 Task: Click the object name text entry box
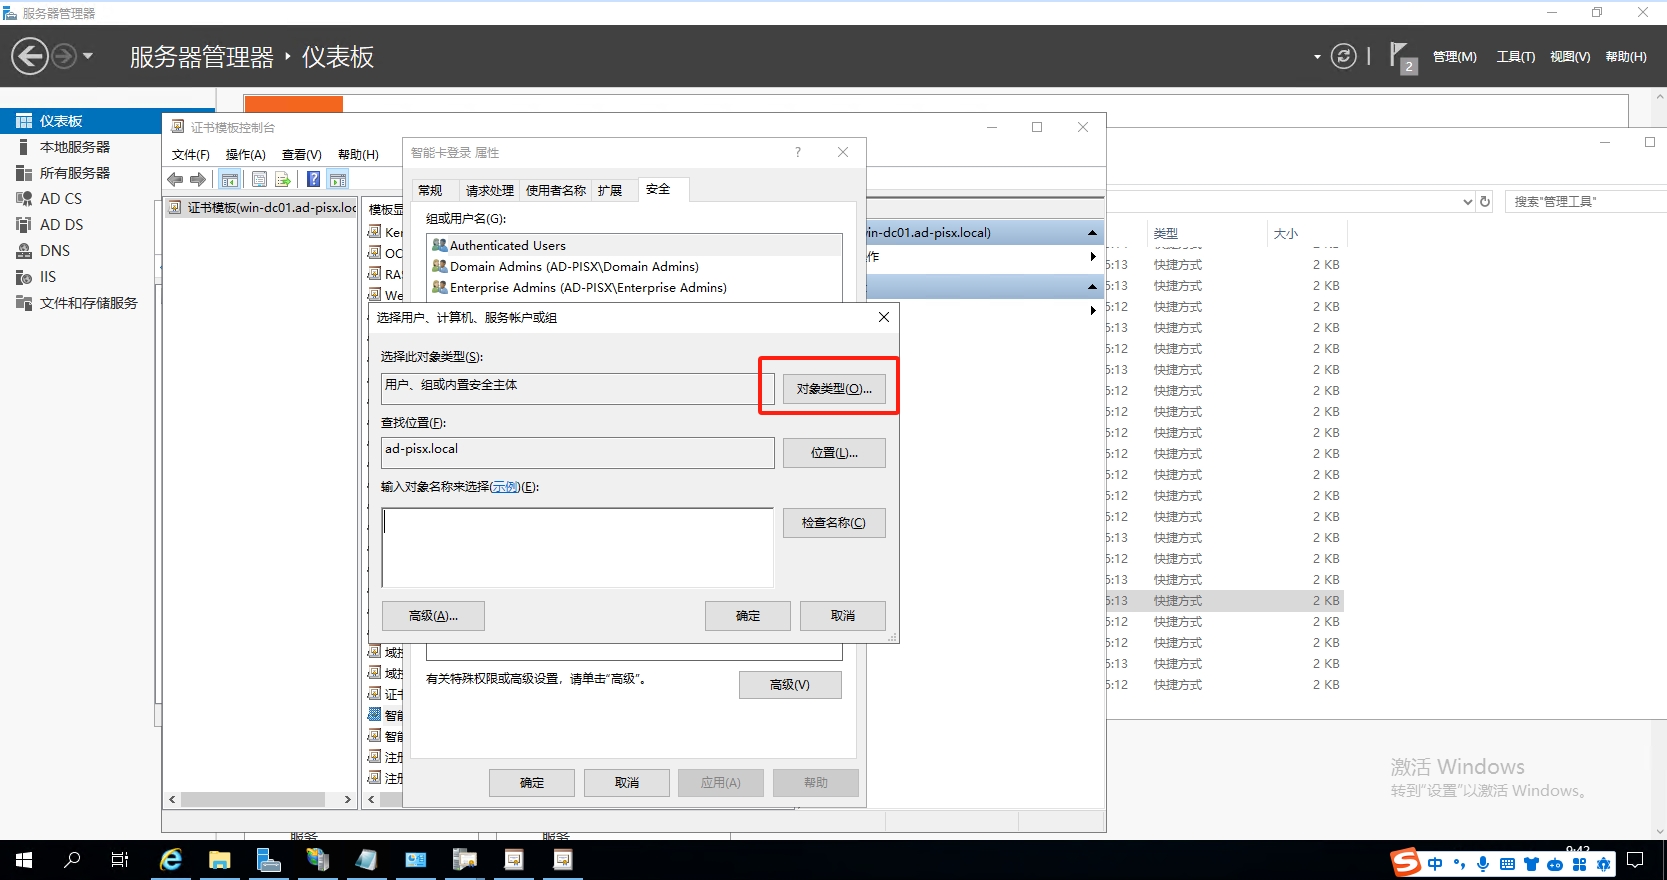click(x=577, y=547)
